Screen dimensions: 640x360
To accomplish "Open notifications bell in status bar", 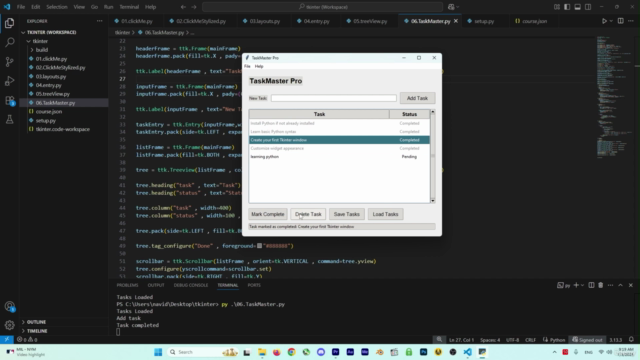I will 631,340.
